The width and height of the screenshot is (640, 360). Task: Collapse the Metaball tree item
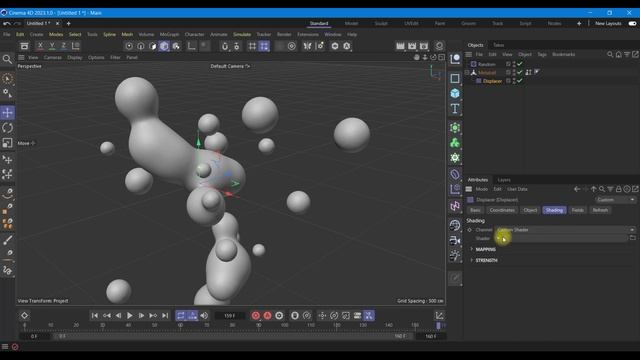click(x=467, y=73)
